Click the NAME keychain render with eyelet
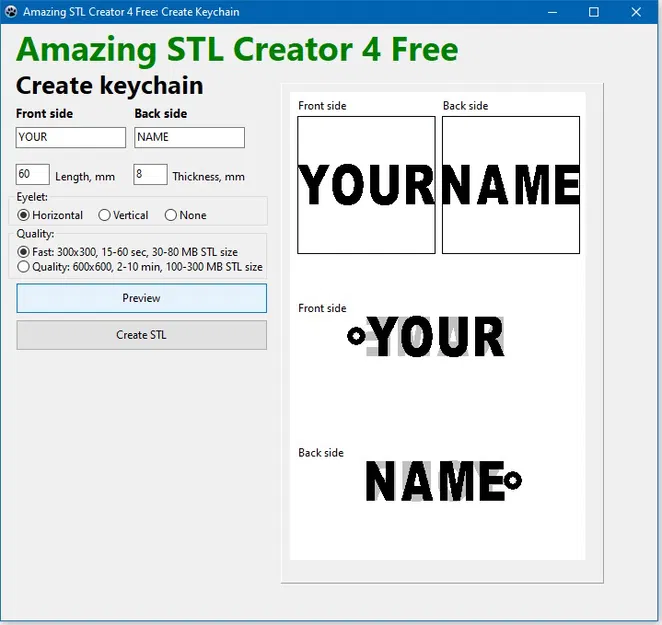 click(x=444, y=481)
